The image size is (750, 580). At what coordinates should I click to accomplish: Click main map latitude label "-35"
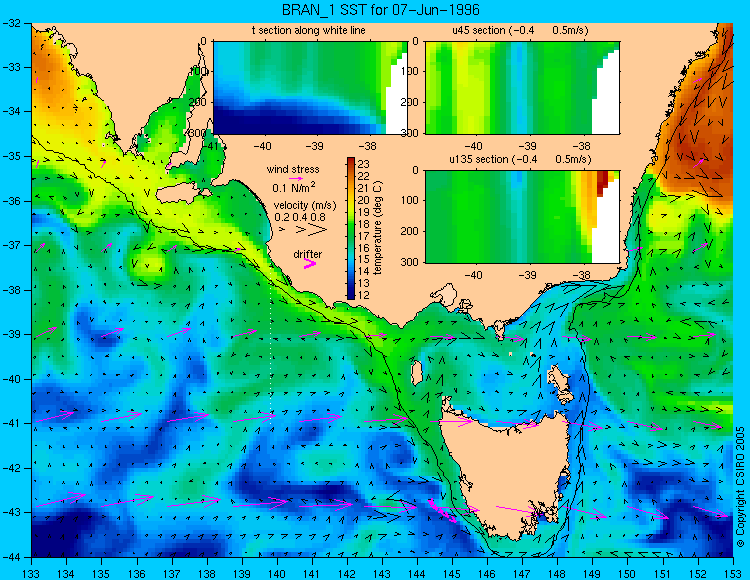pyautogui.click(x=12, y=156)
